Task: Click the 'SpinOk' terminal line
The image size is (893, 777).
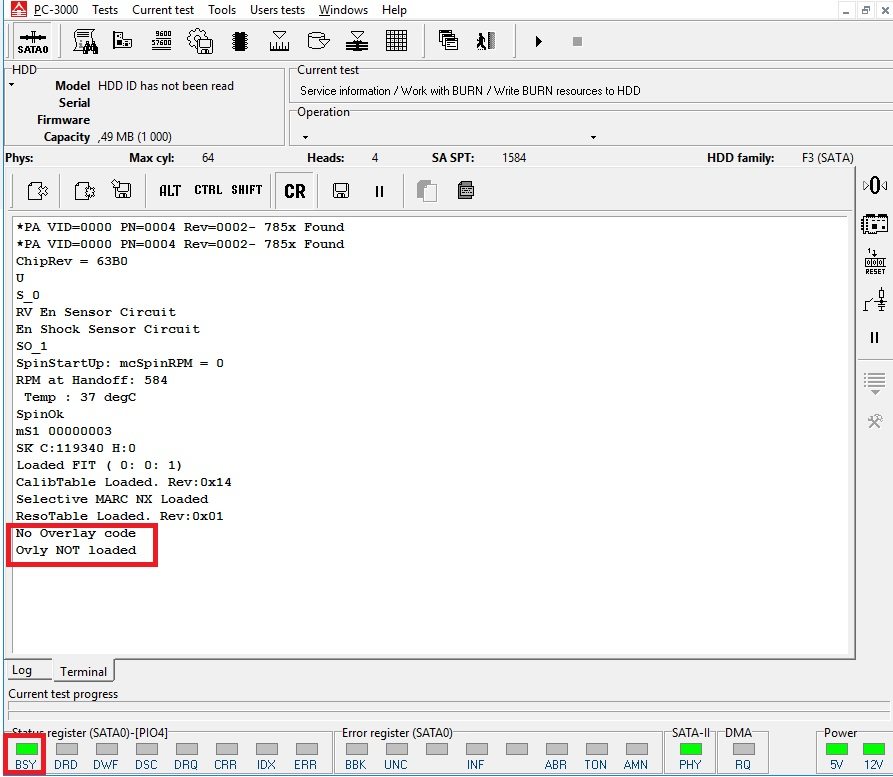Action: [40, 414]
